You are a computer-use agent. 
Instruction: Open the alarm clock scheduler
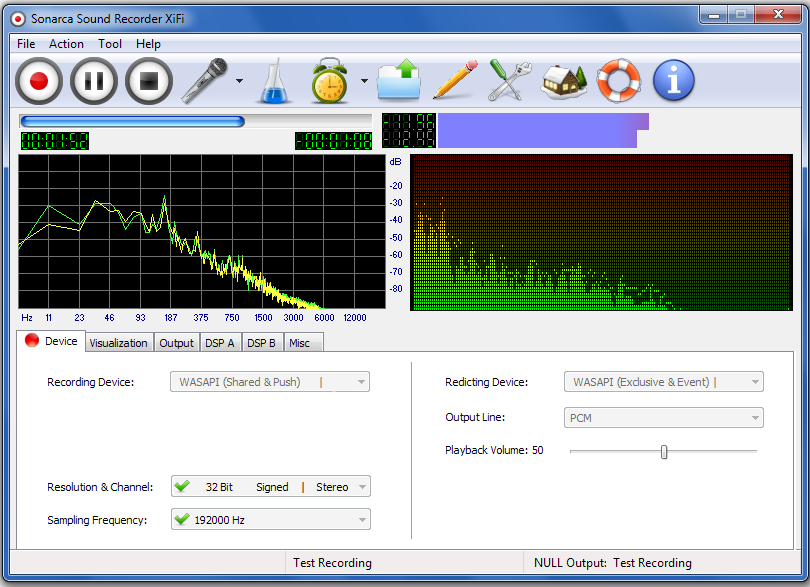click(x=329, y=81)
